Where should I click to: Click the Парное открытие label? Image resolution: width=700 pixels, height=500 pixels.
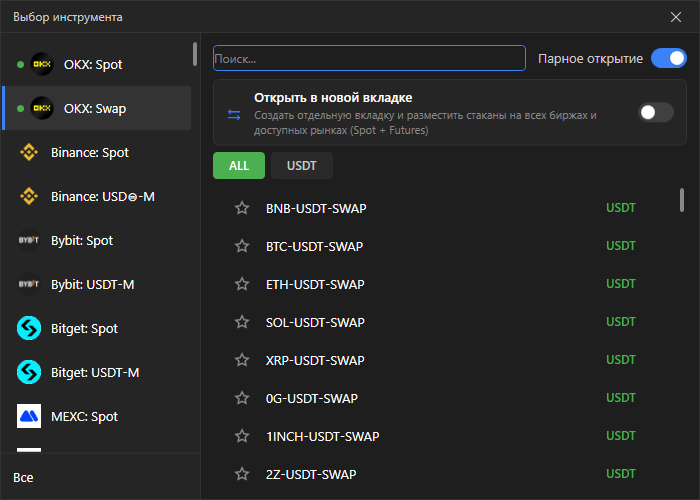click(590, 58)
